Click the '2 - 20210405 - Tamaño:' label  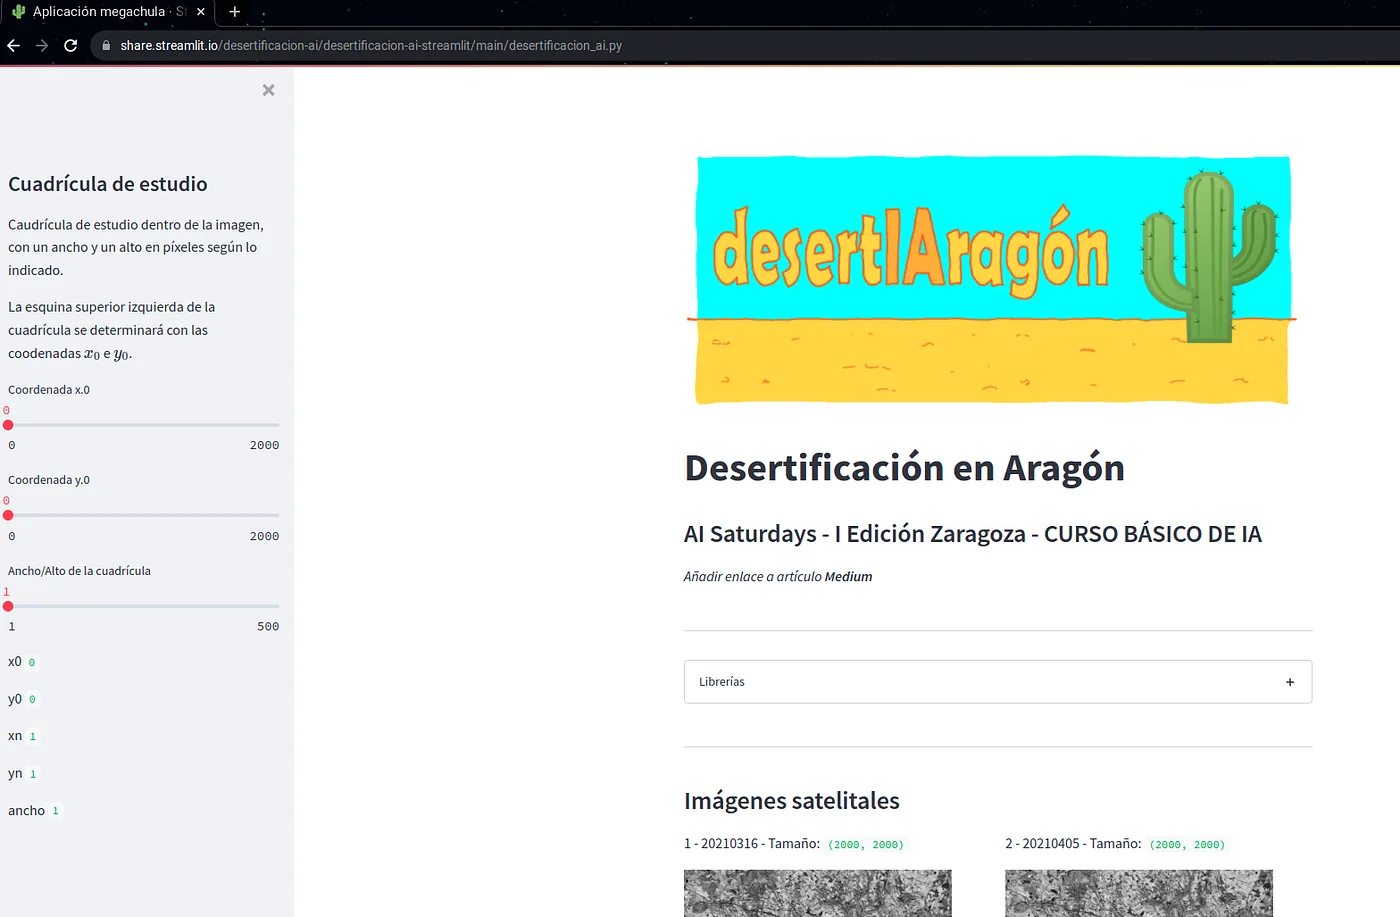point(1073,844)
